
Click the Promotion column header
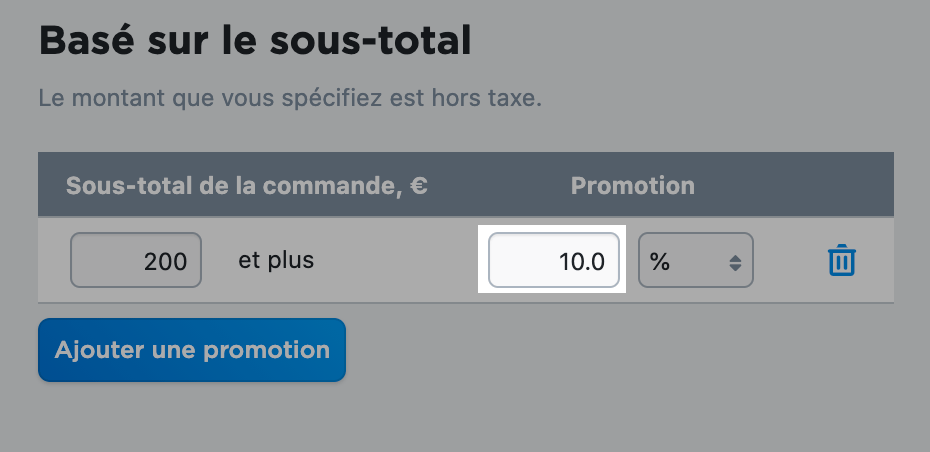632,186
